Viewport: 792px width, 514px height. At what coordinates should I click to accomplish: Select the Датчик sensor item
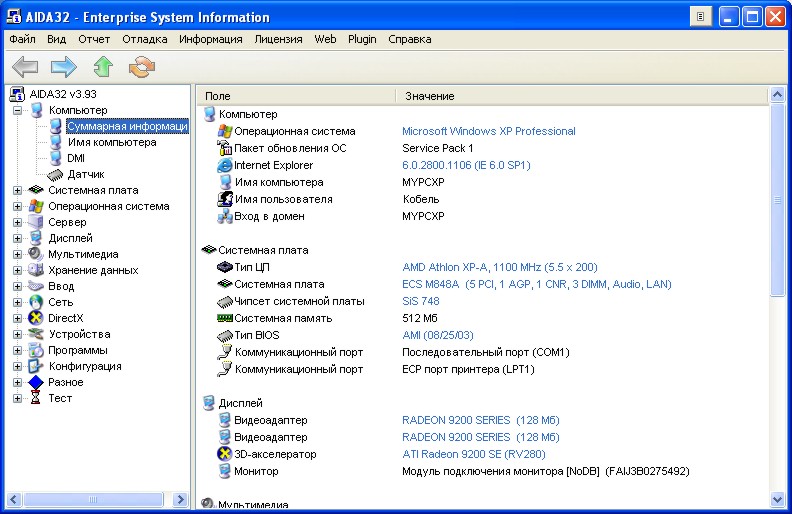click(x=85, y=174)
